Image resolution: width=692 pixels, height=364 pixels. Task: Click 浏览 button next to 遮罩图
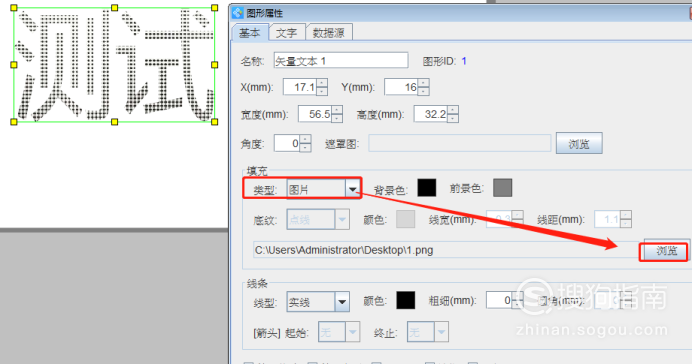coord(579,143)
